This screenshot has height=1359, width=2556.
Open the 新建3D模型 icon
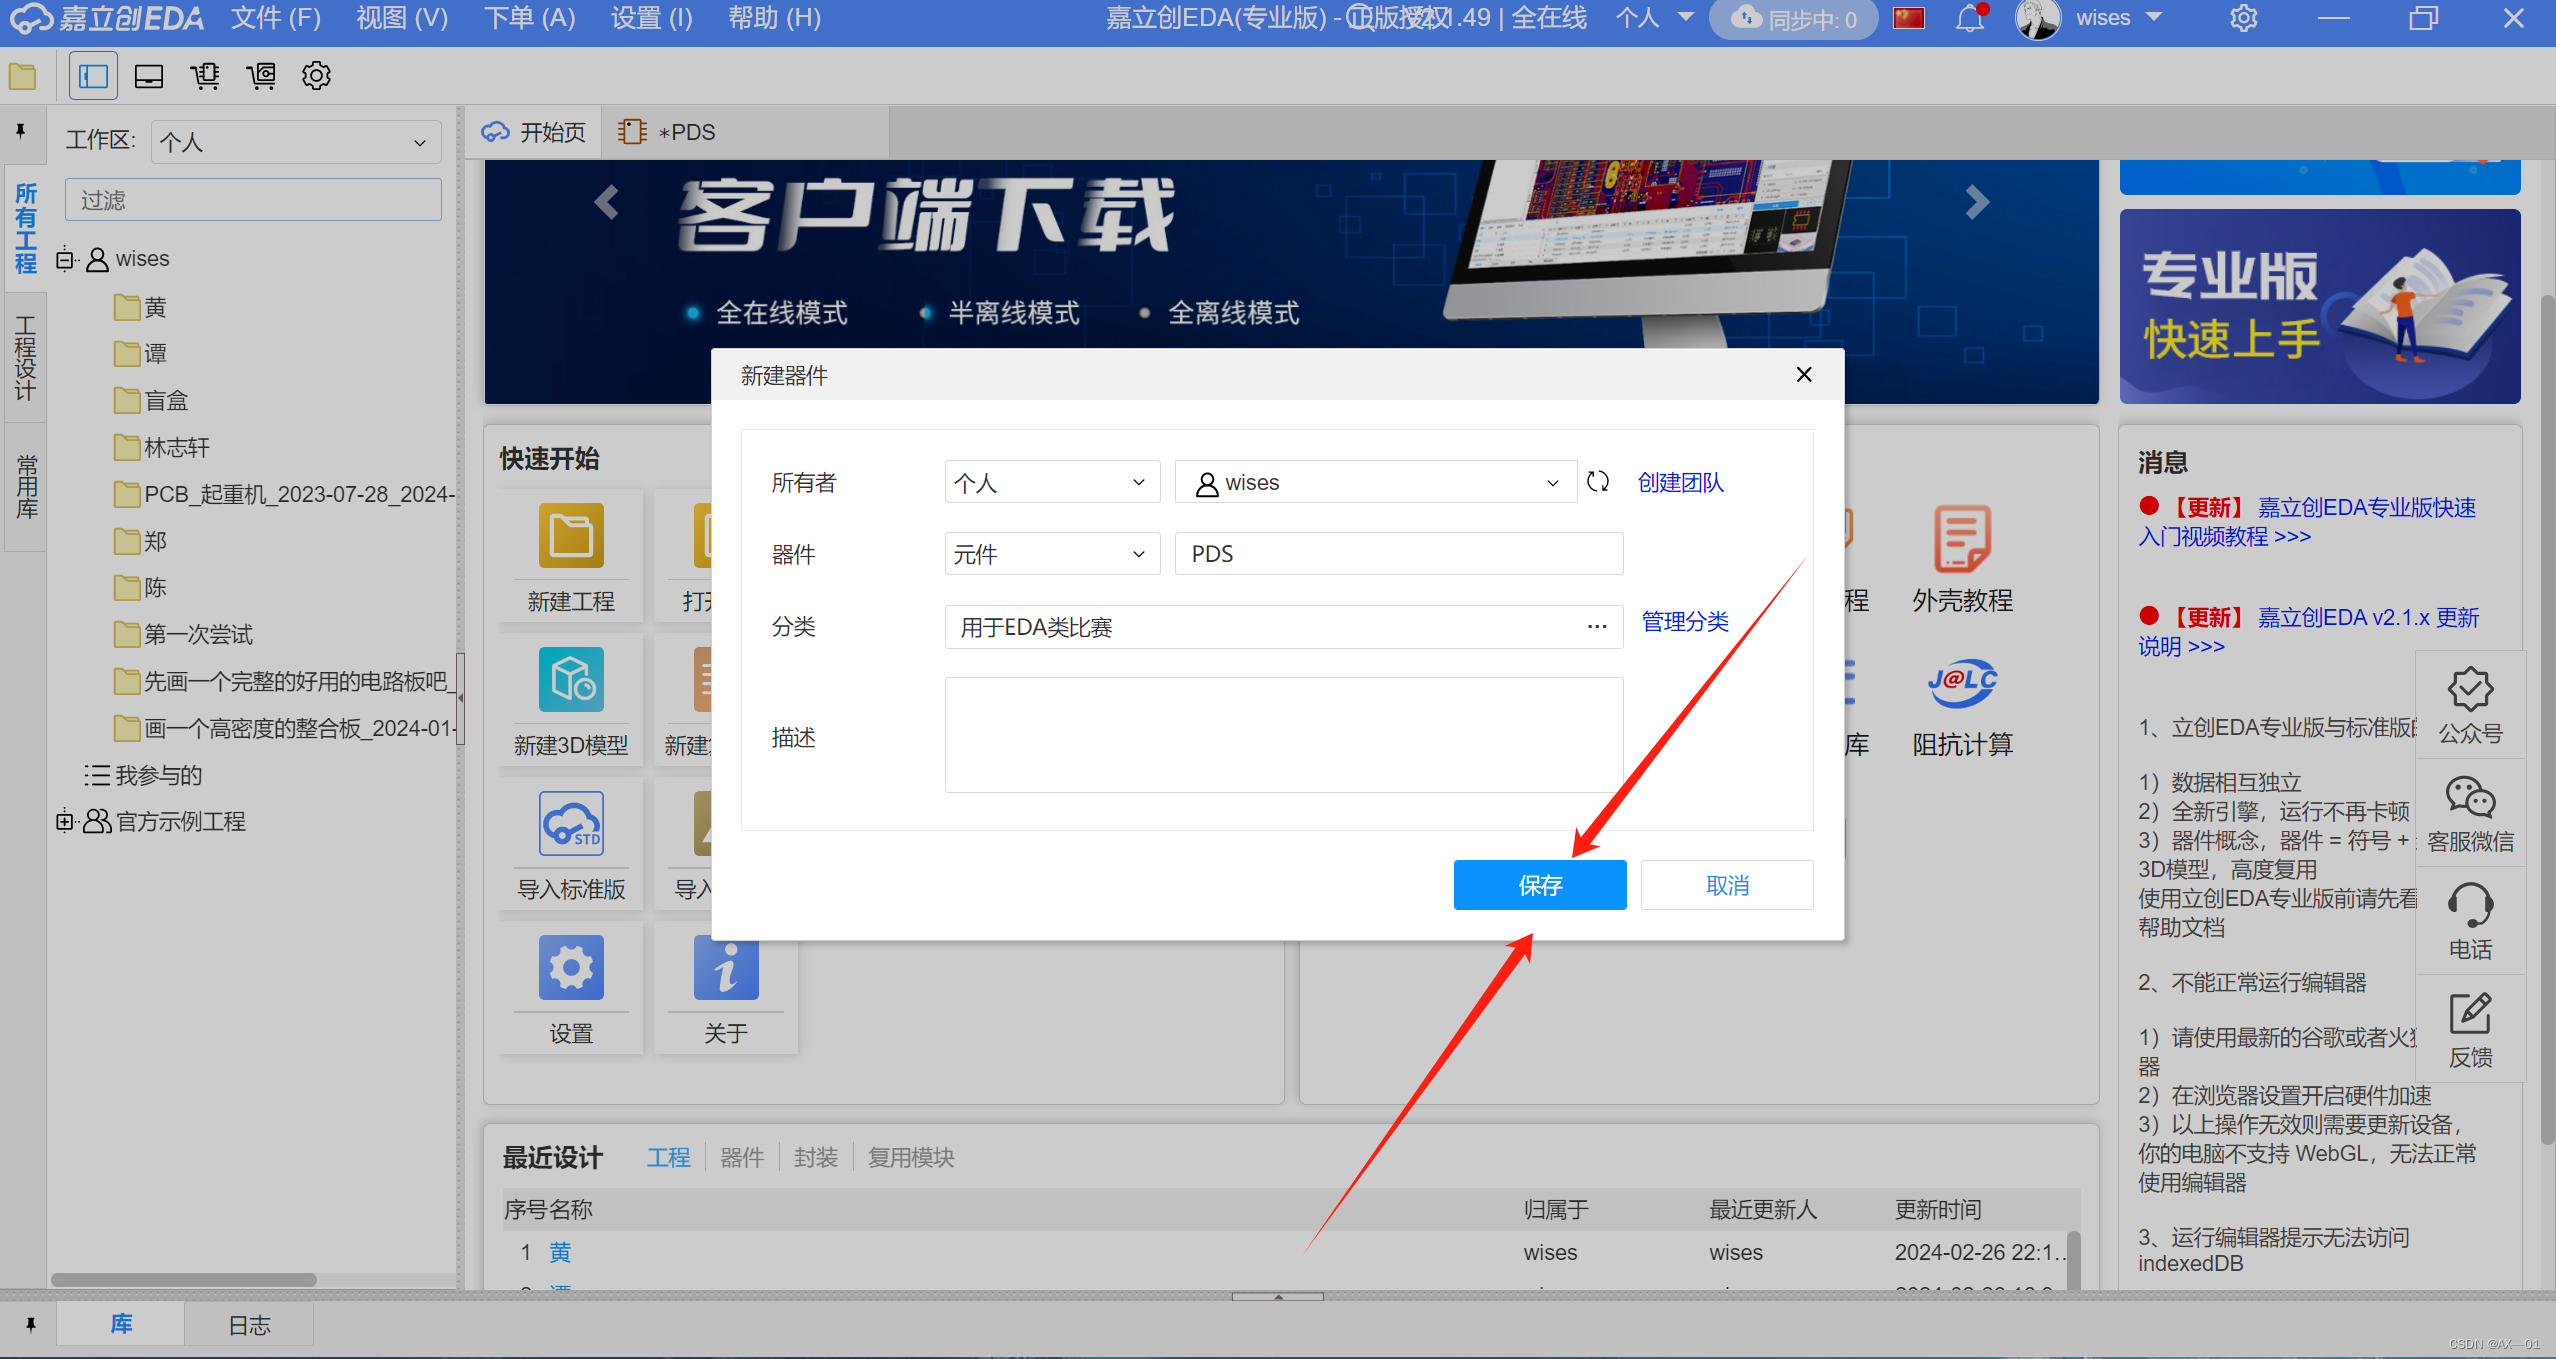pyautogui.click(x=571, y=680)
